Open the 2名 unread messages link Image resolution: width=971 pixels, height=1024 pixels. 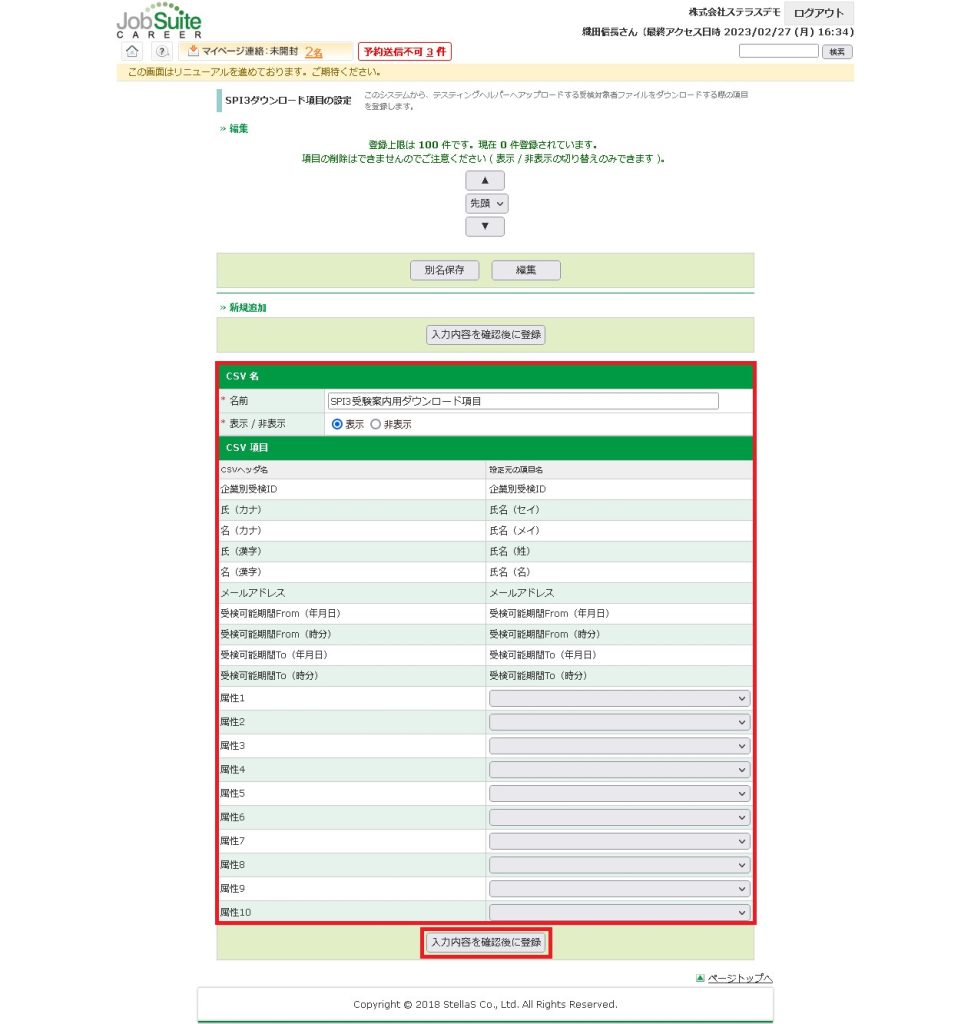[313, 52]
